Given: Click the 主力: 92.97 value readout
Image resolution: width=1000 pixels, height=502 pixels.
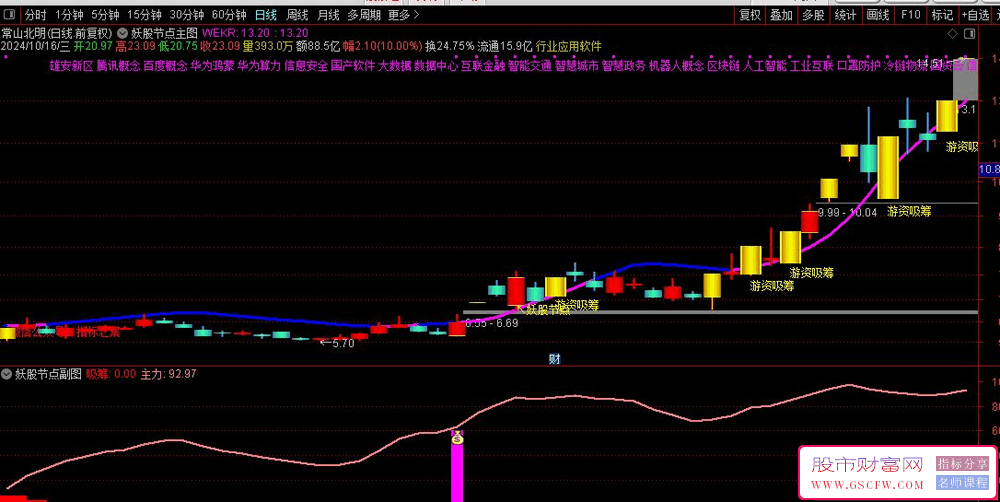Looking at the screenshot, I should pyautogui.click(x=168, y=374).
